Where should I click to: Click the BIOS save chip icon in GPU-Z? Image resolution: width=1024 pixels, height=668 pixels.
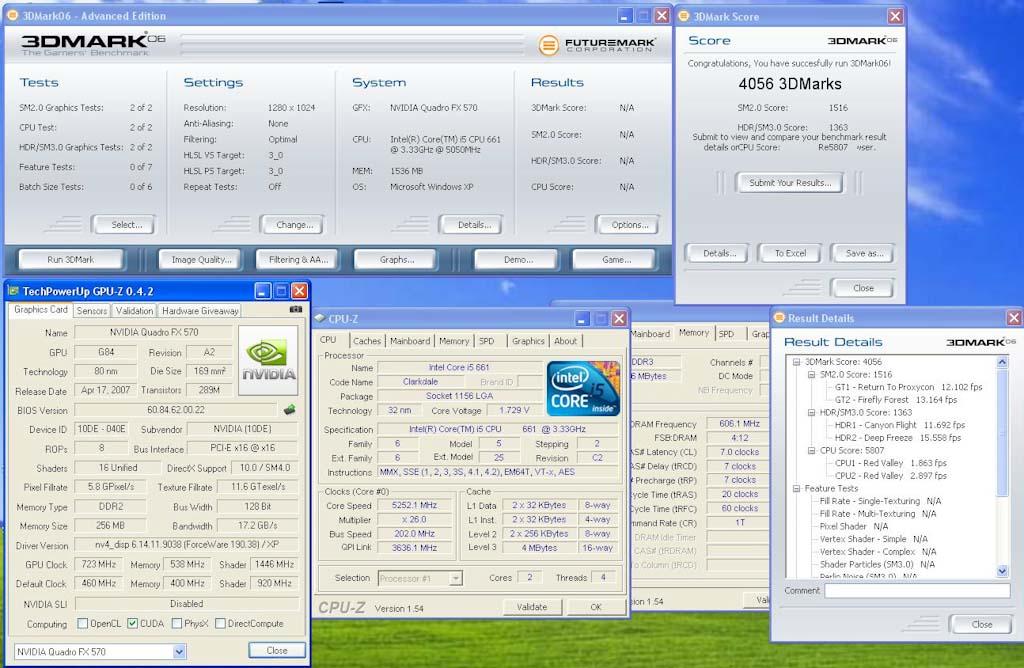point(289,409)
